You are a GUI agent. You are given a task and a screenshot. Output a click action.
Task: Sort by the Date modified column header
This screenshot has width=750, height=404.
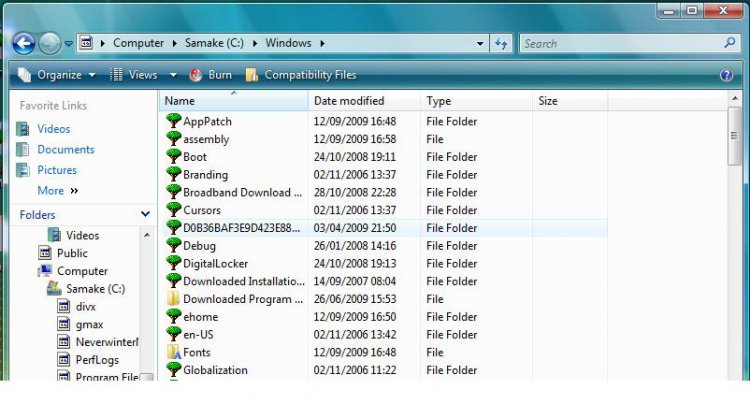(x=349, y=101)
